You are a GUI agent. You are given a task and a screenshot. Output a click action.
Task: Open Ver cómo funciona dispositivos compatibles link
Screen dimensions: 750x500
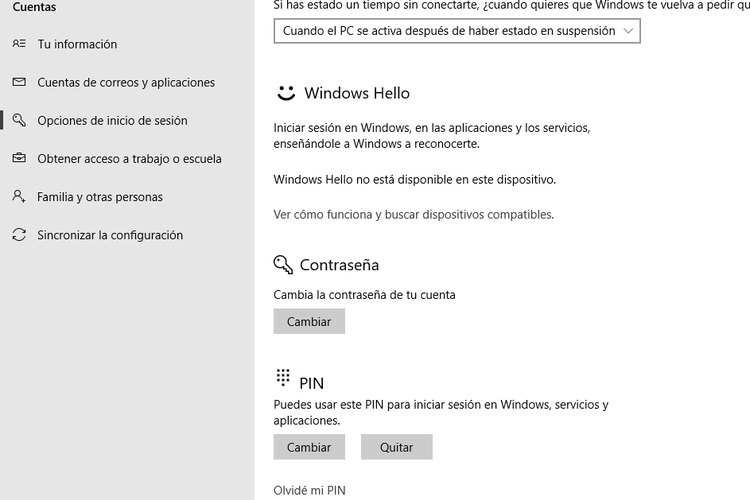click(x=414, y=214)
